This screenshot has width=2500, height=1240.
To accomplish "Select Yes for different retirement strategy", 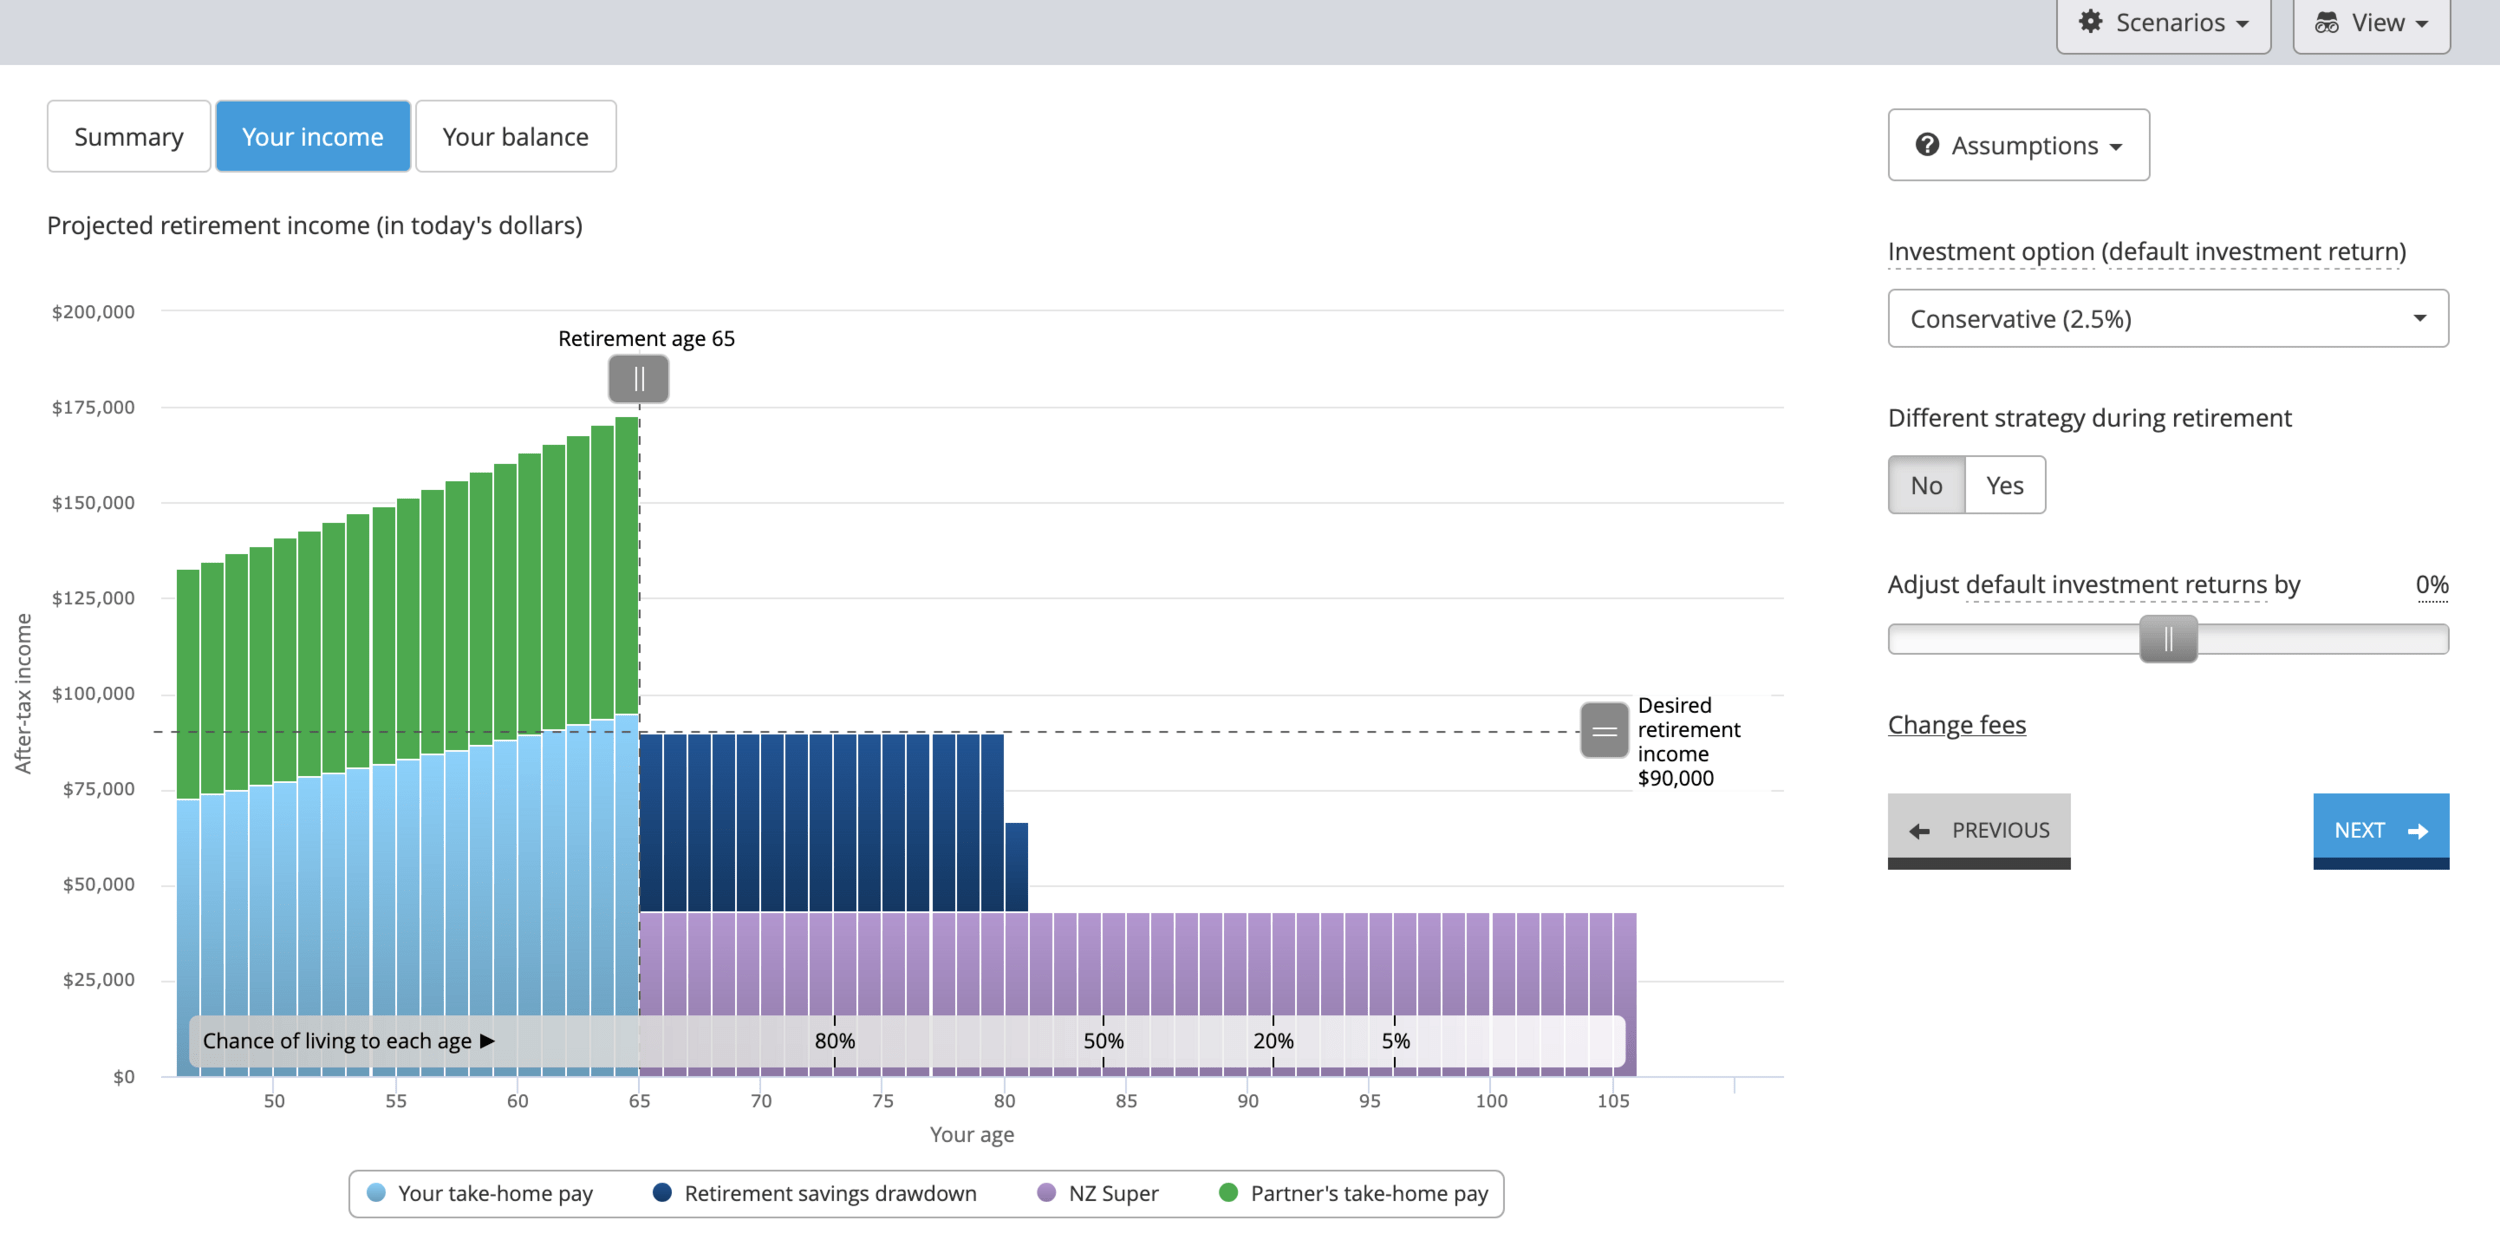I will tap(2004, 486).
